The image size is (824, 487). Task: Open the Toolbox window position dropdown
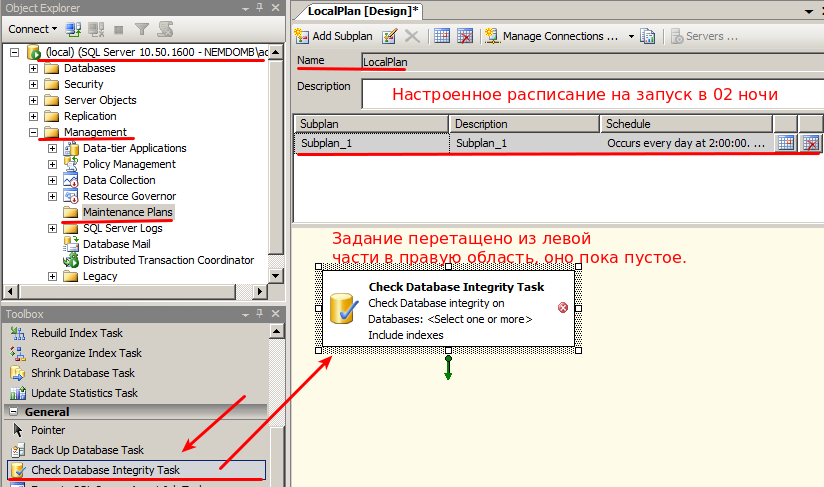(245, 314)
